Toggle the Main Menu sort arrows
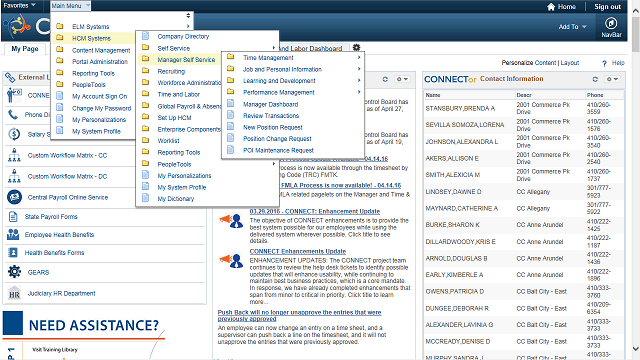The image size is (640, 360). click(x=188, y=16)
